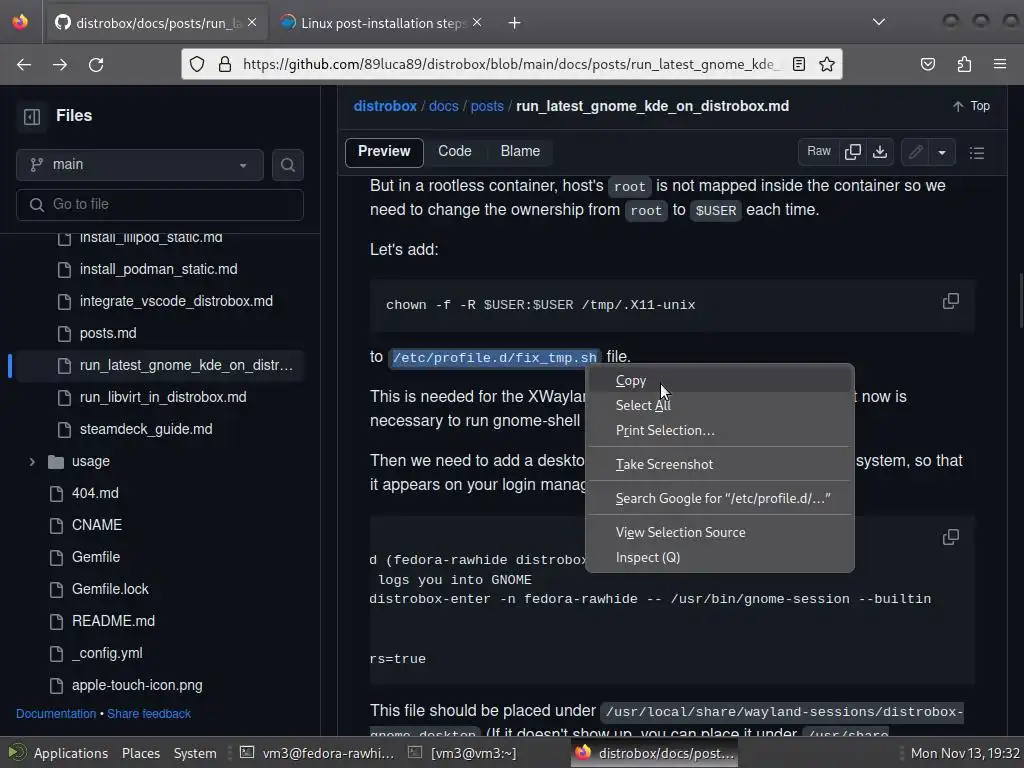This screenshot has height=768, width=1024.
Task: Open System menu in taskbar
Action: [195, 753]
